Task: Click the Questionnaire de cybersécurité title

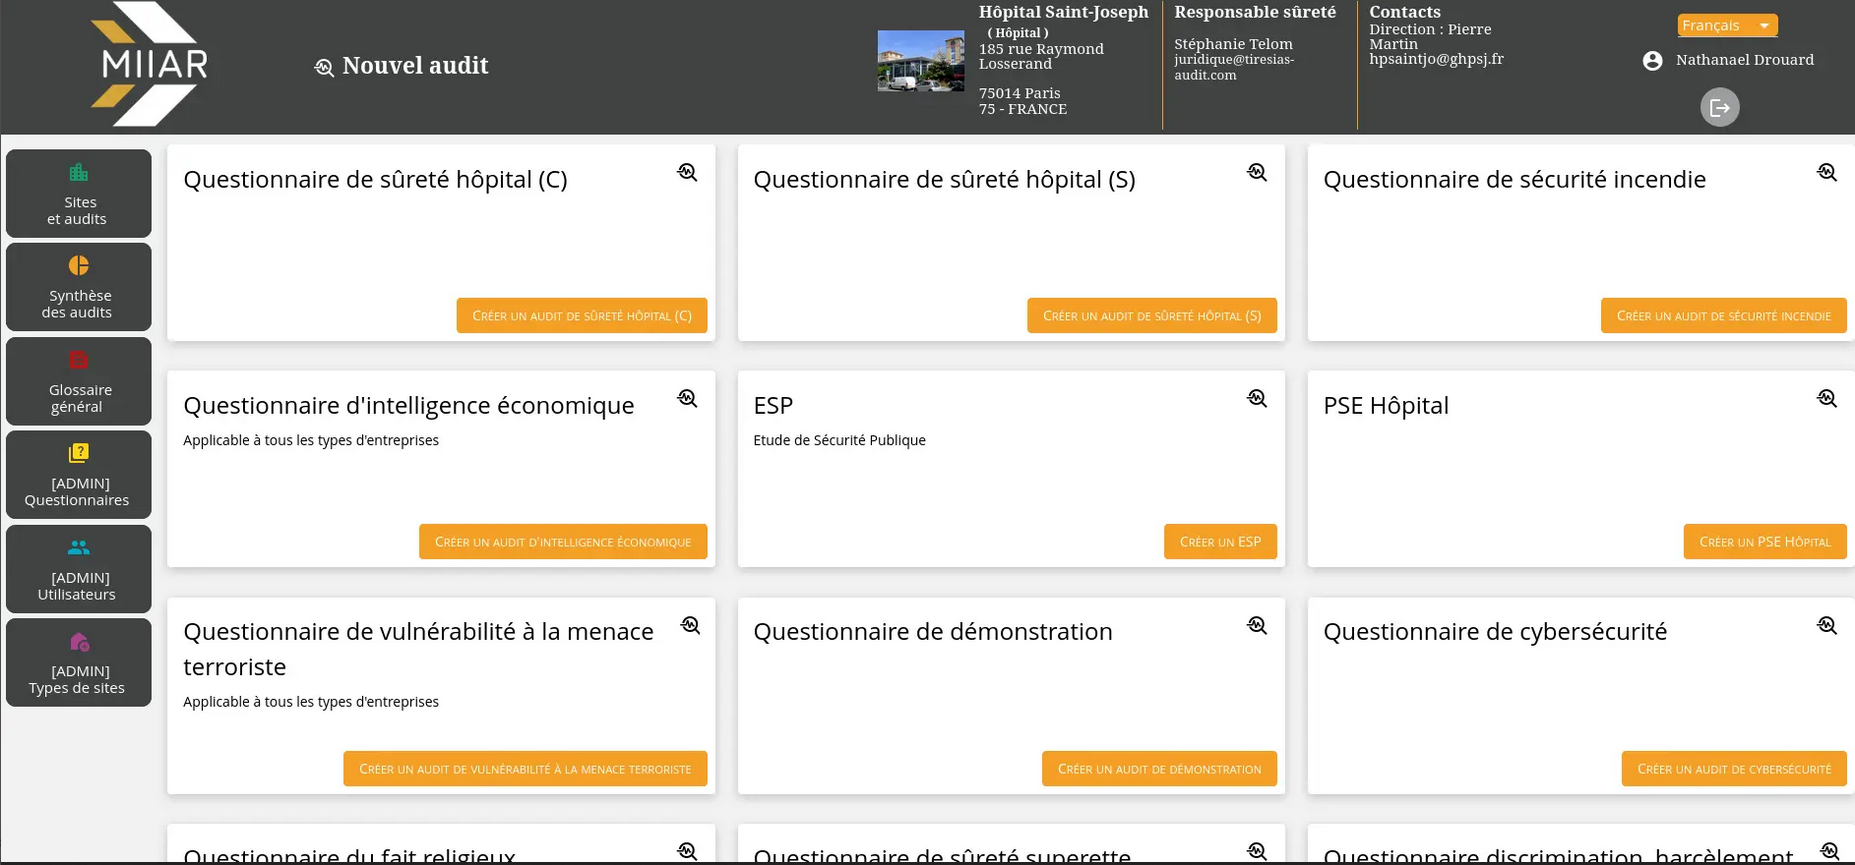Action: (1495, 632)
